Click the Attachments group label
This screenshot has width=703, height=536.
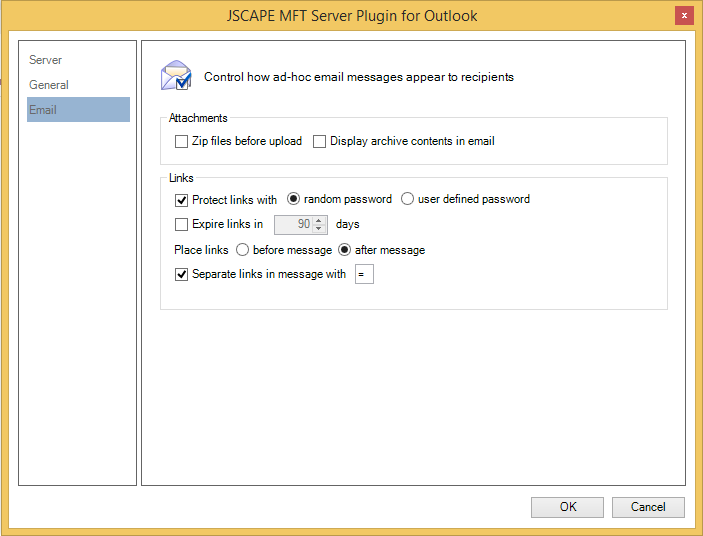[x=198, y=118]
